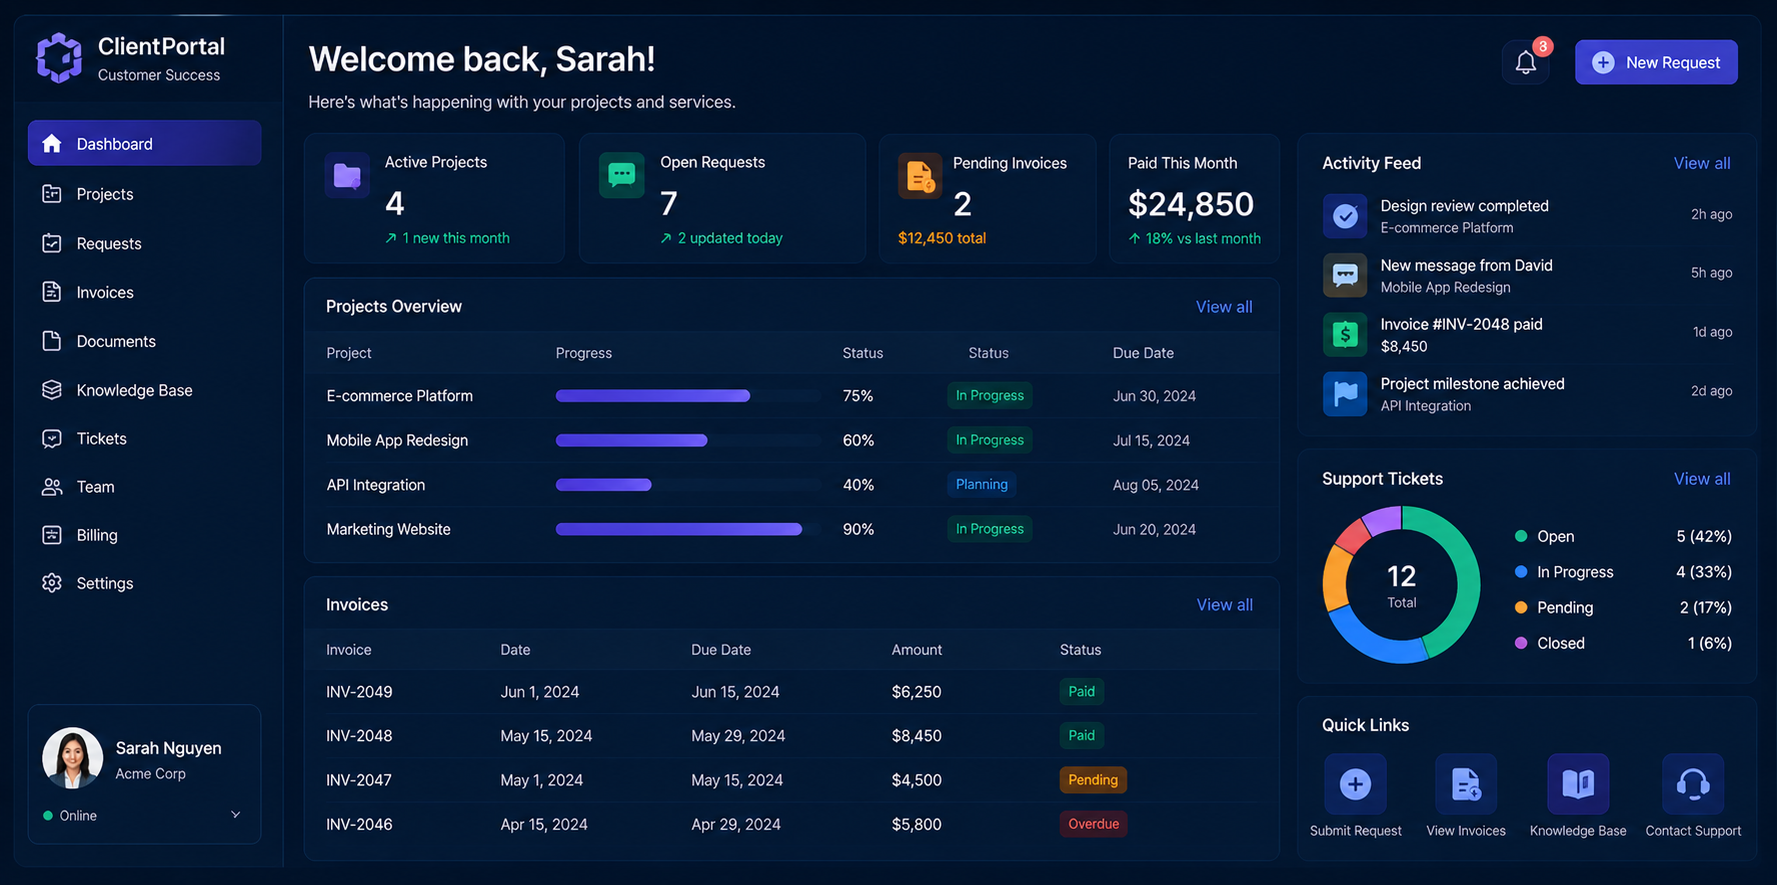Click the Invoice #INV-2048 paid dollar icon

pyautogui.click(x=1345, y=334)
